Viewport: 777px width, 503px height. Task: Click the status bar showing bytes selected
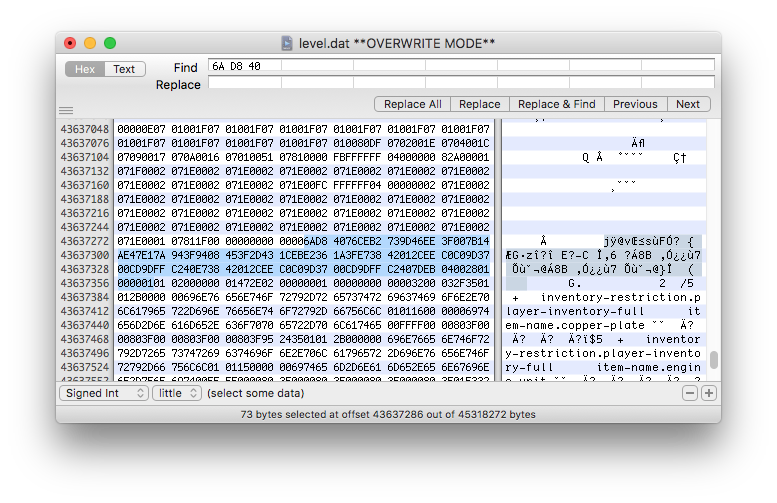388,414
